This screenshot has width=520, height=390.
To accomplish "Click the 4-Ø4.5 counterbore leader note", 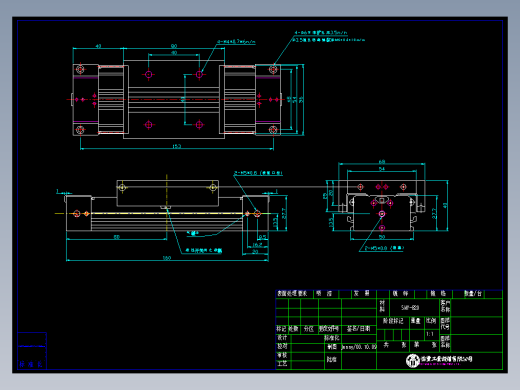I will click(x=321, y=33).
